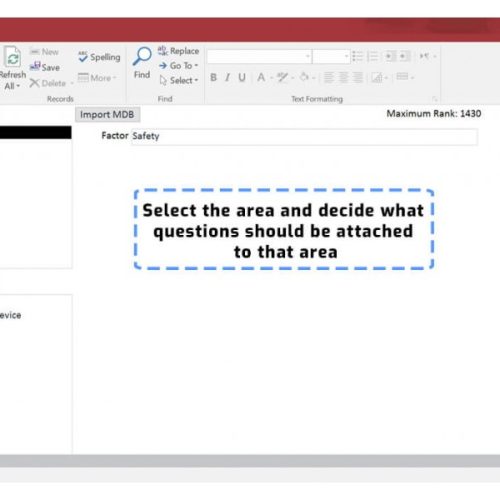Click the font color A icon

pos(261,78)
